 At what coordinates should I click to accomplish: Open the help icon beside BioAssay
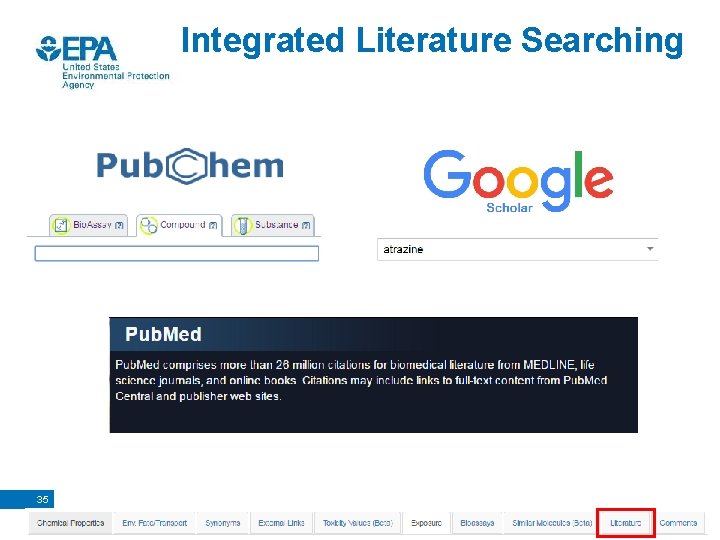(119, 225)
